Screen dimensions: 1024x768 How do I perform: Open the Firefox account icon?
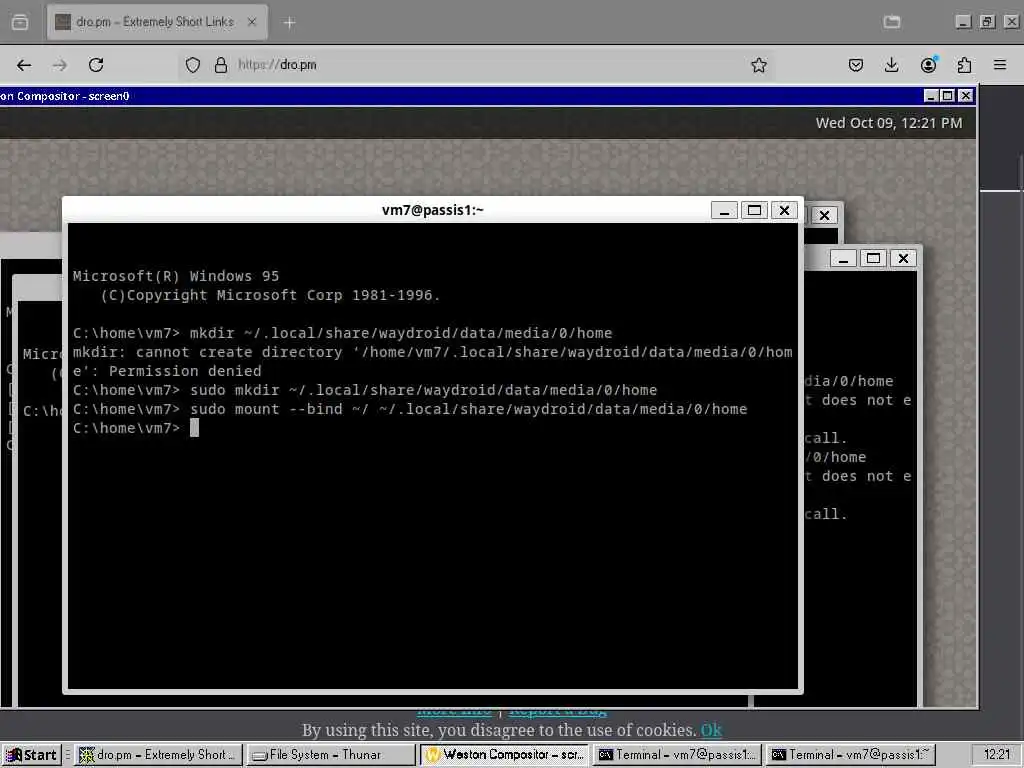928,65
